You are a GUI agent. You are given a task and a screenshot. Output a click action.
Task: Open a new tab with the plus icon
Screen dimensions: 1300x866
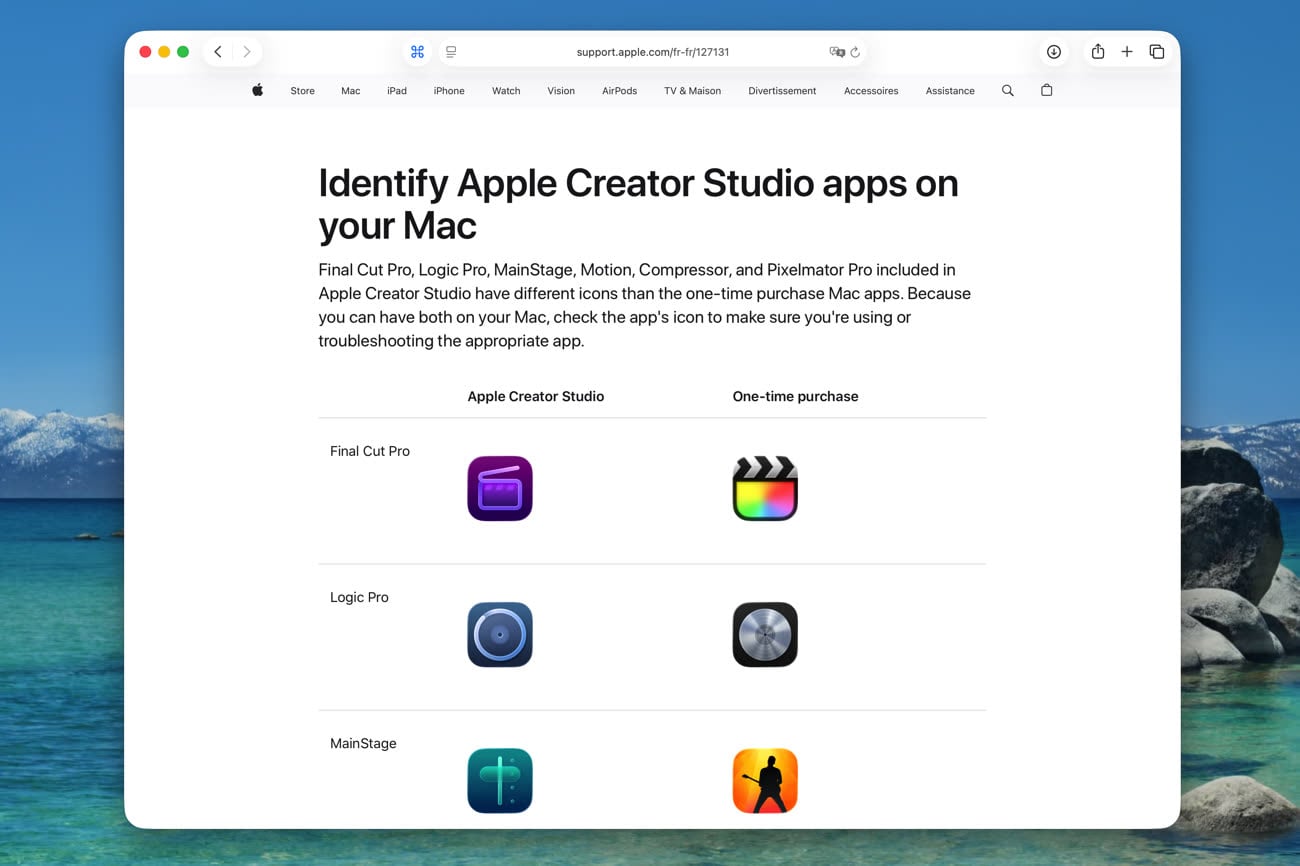click(x=1127, y=52)
